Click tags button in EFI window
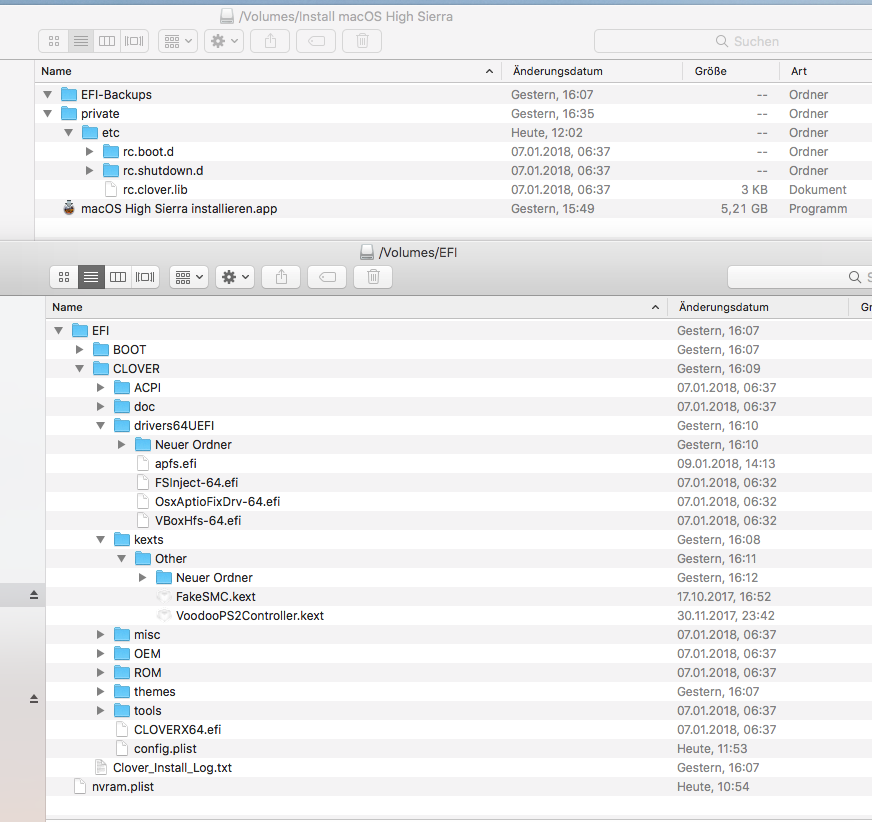Screen dimensions: 872x822 [x=327, y=277]
